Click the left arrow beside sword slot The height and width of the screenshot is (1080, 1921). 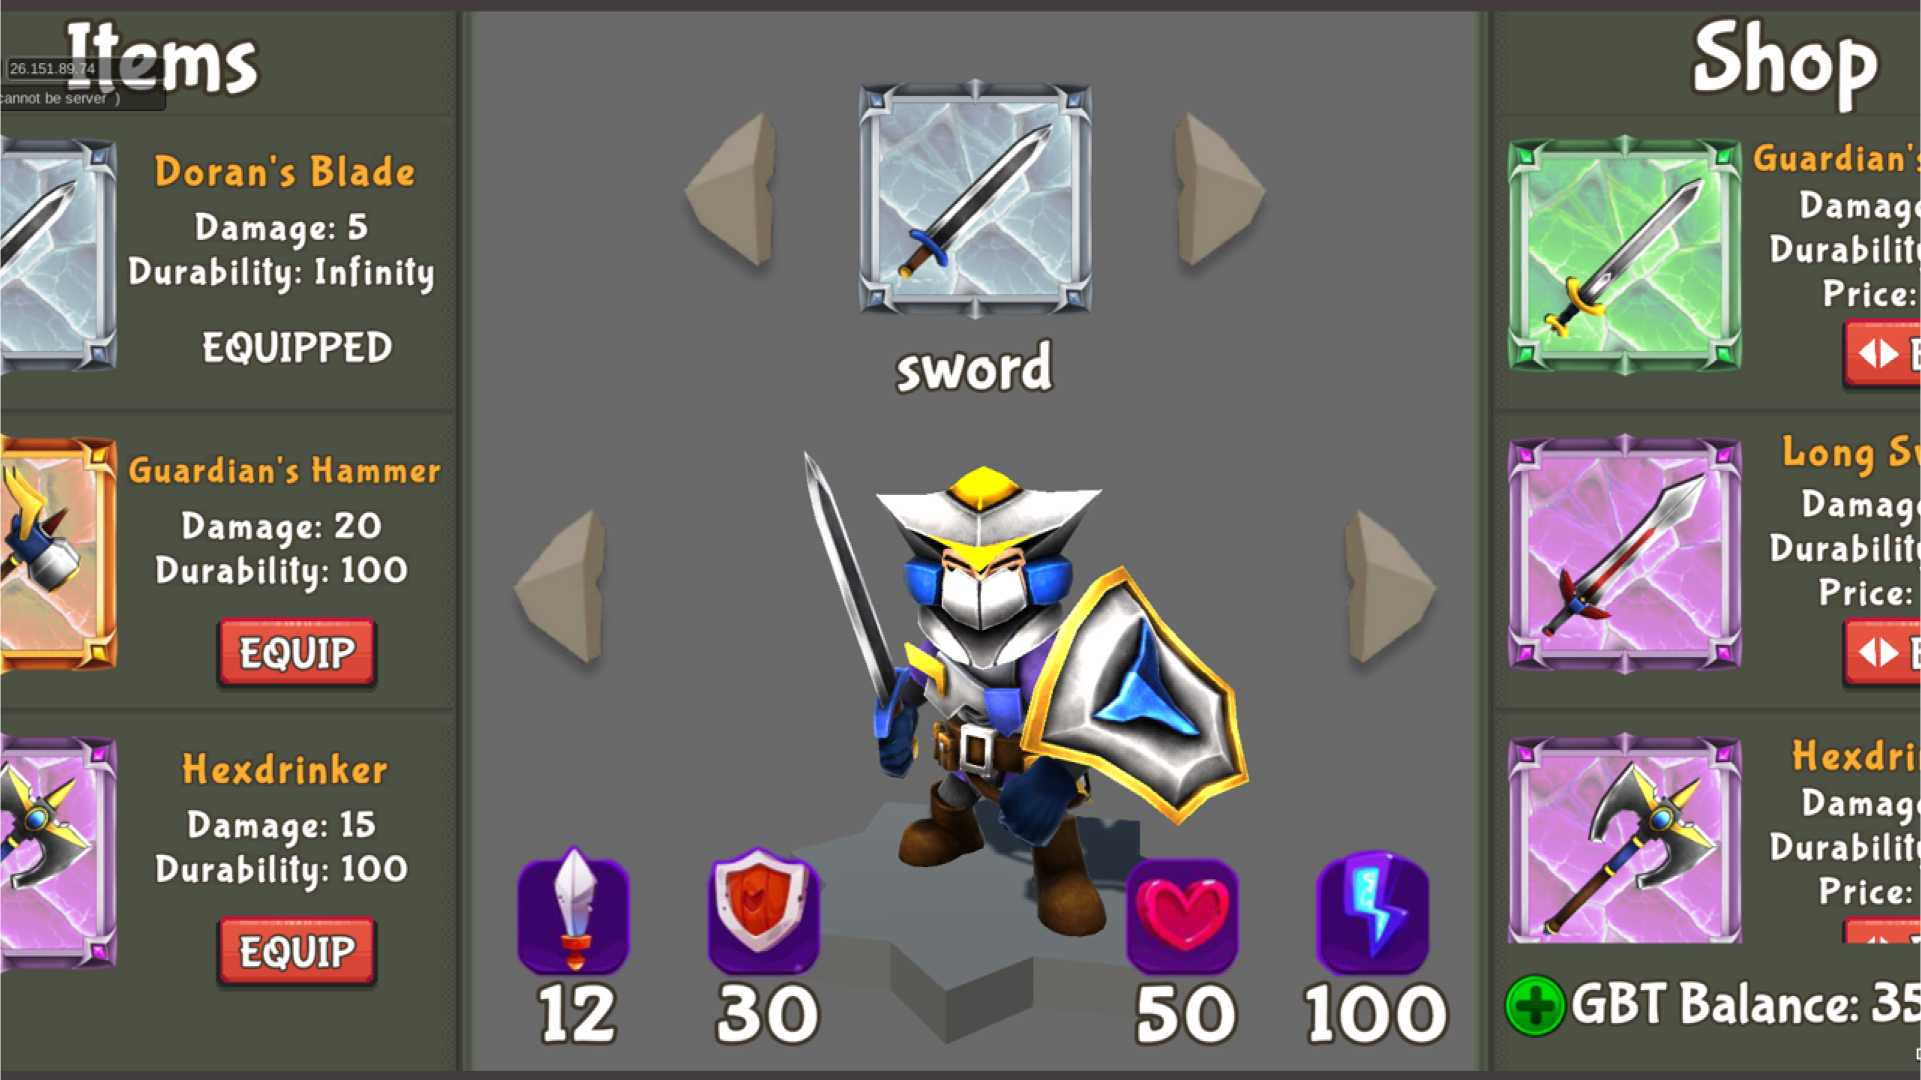pos(732,190)
